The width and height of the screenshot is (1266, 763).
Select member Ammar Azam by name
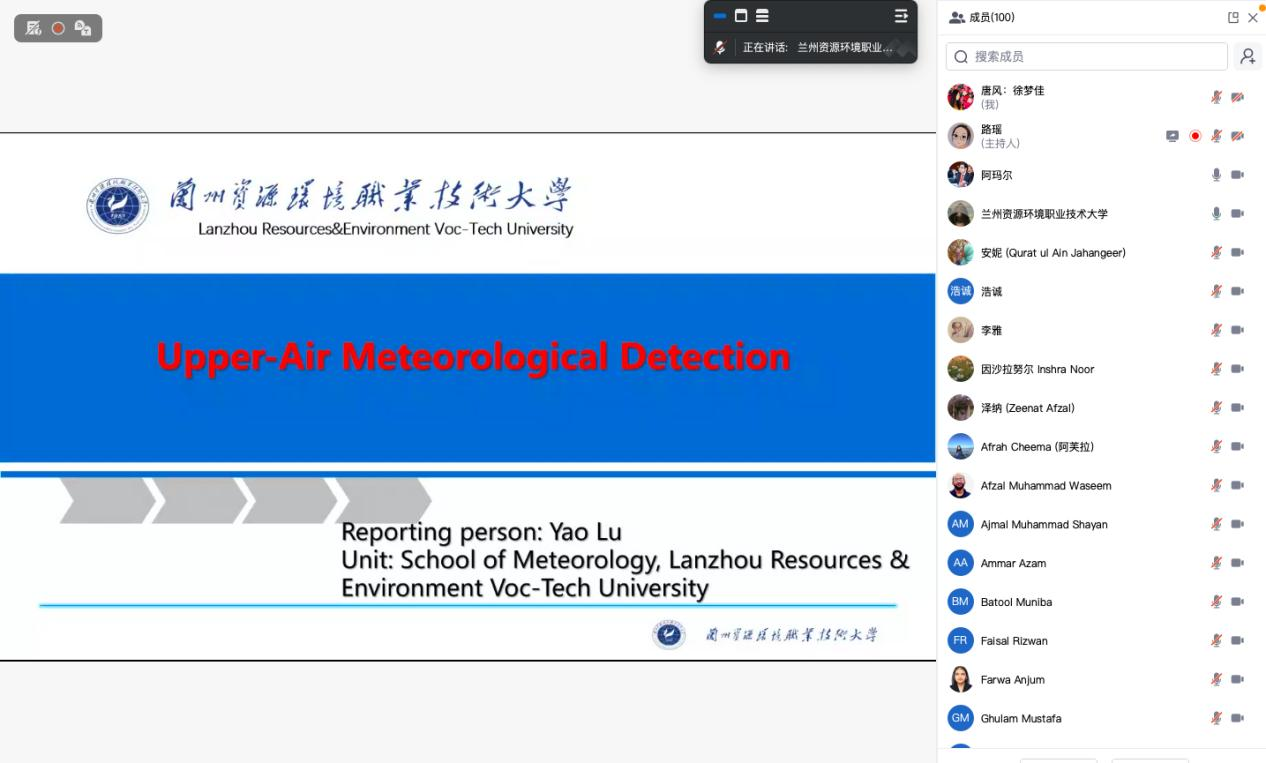point(1013,563)
